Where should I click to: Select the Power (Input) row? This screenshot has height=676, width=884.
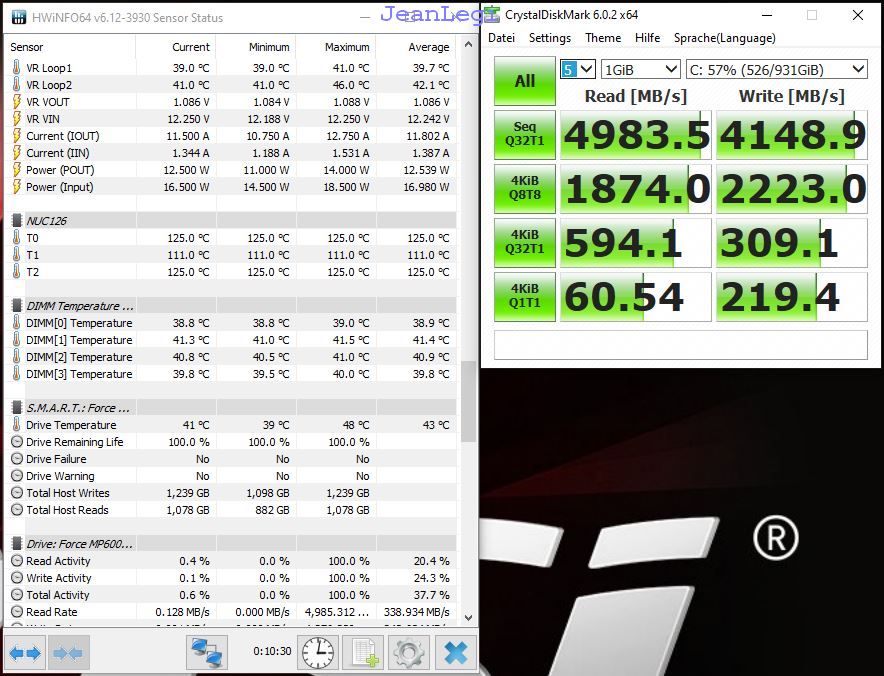232,187
